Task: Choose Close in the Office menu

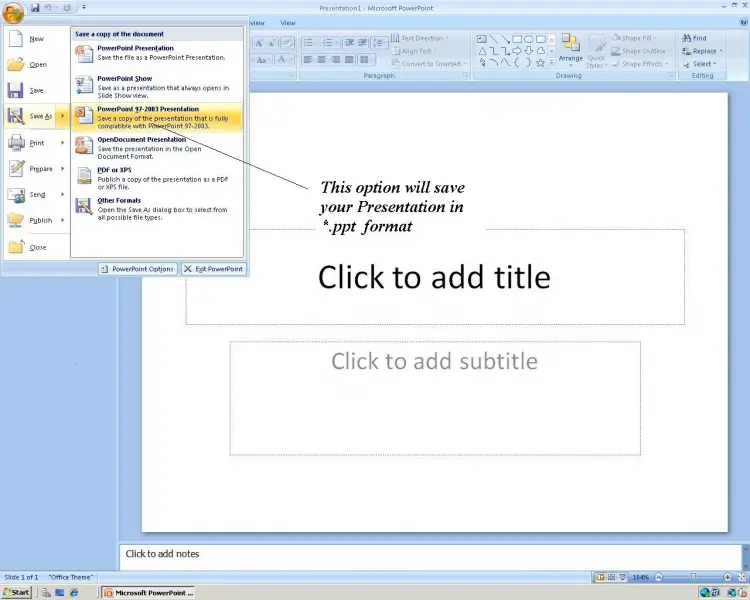Action: [37, 247]
